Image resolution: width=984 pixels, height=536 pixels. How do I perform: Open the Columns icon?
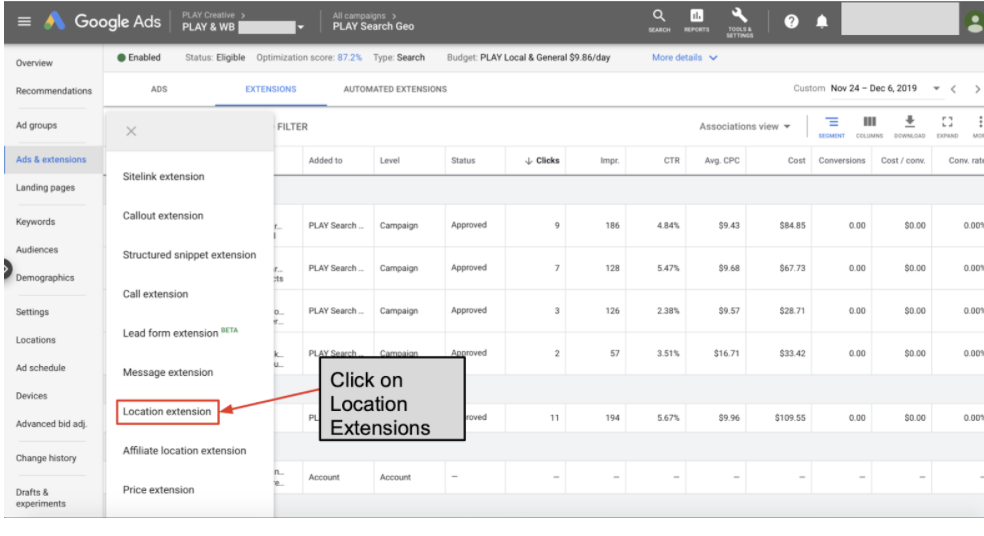point(869,126)
